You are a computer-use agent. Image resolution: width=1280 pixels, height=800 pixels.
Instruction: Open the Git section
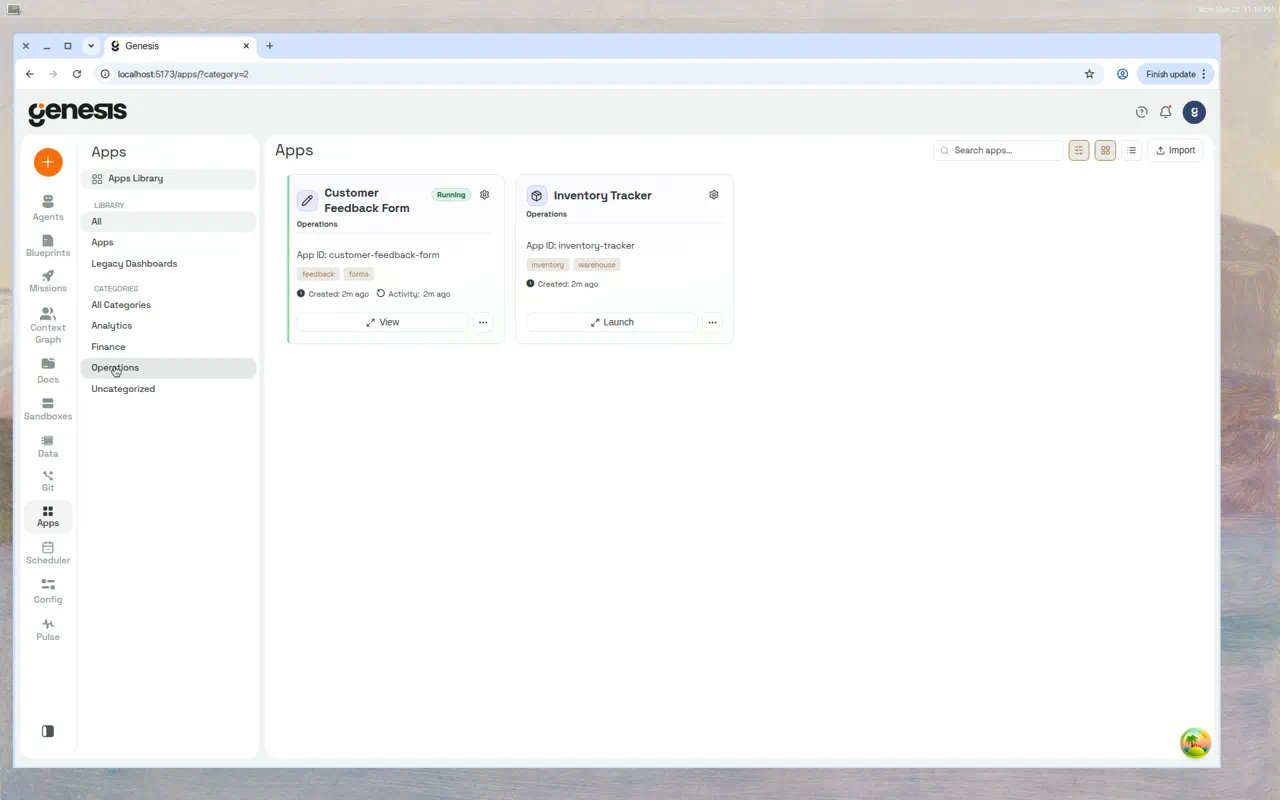[48, 481]
